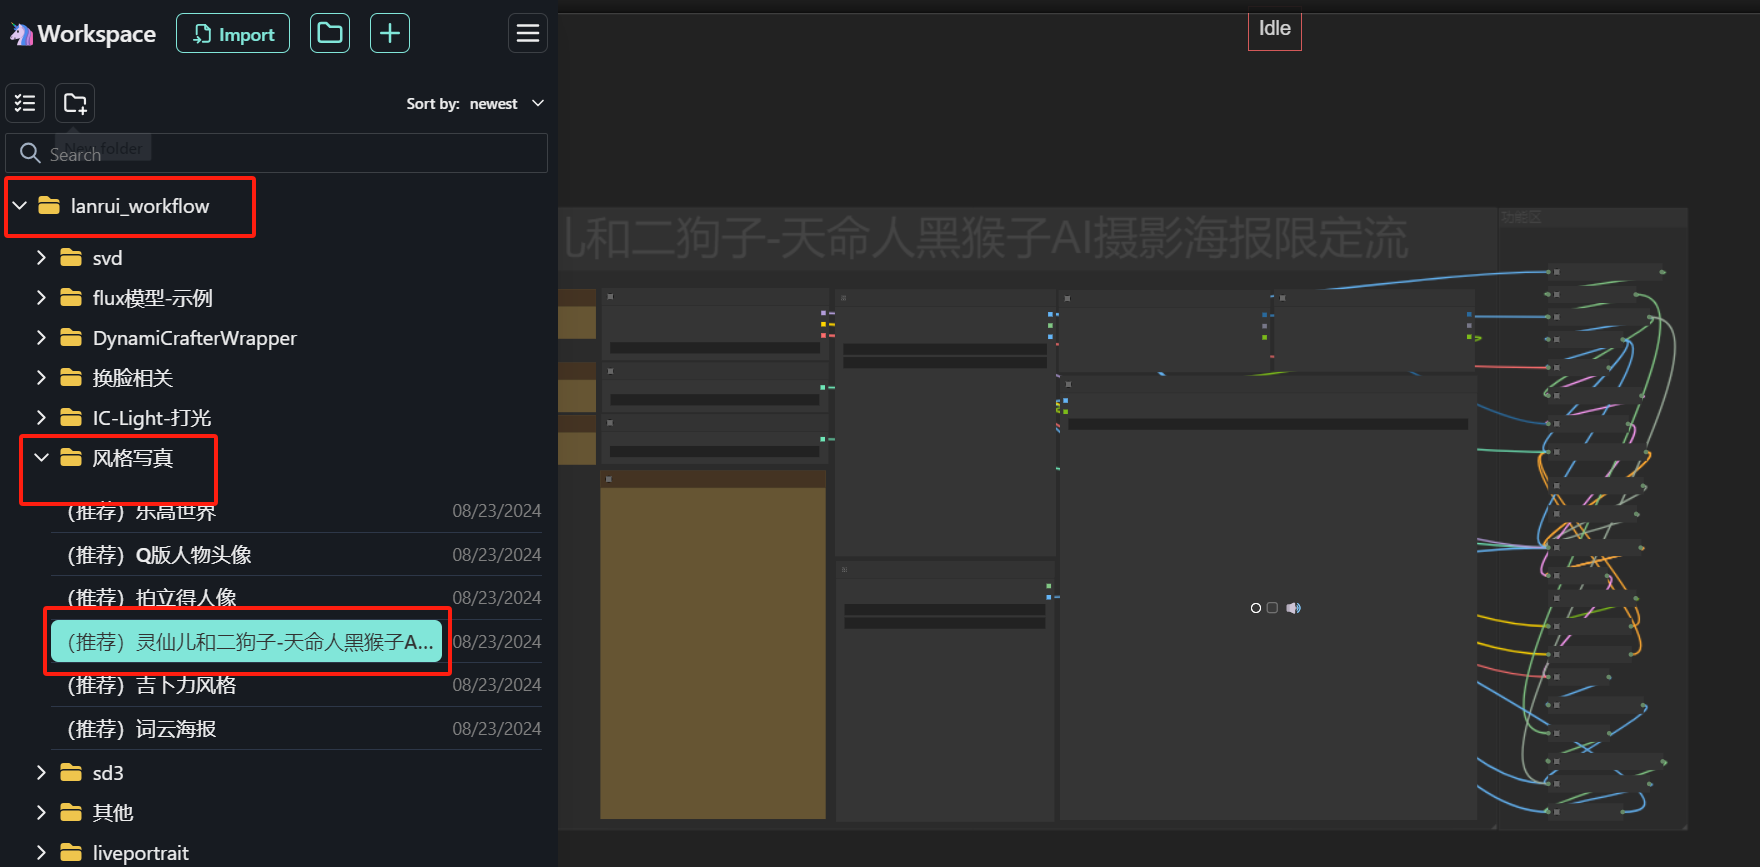Click the New folder icon button
Screen dimensions: 1760x867
(x=75, y=103)
